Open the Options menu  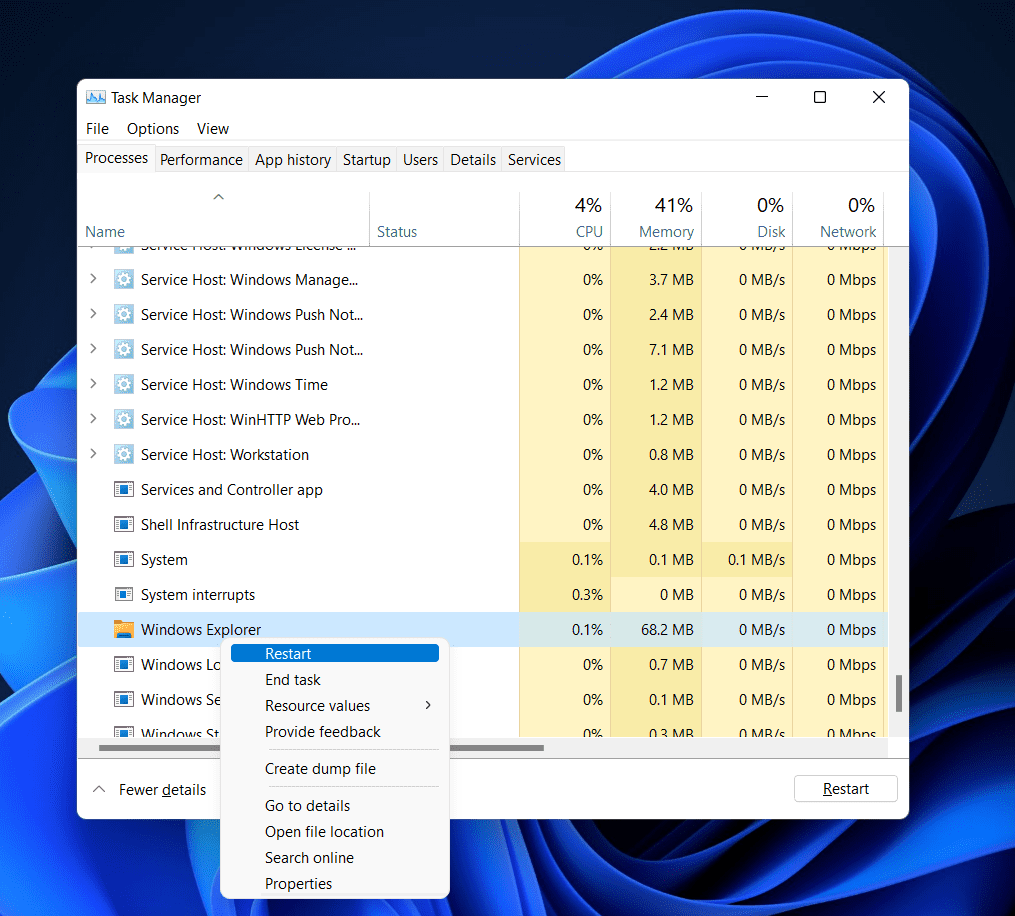tap(152, 128)
